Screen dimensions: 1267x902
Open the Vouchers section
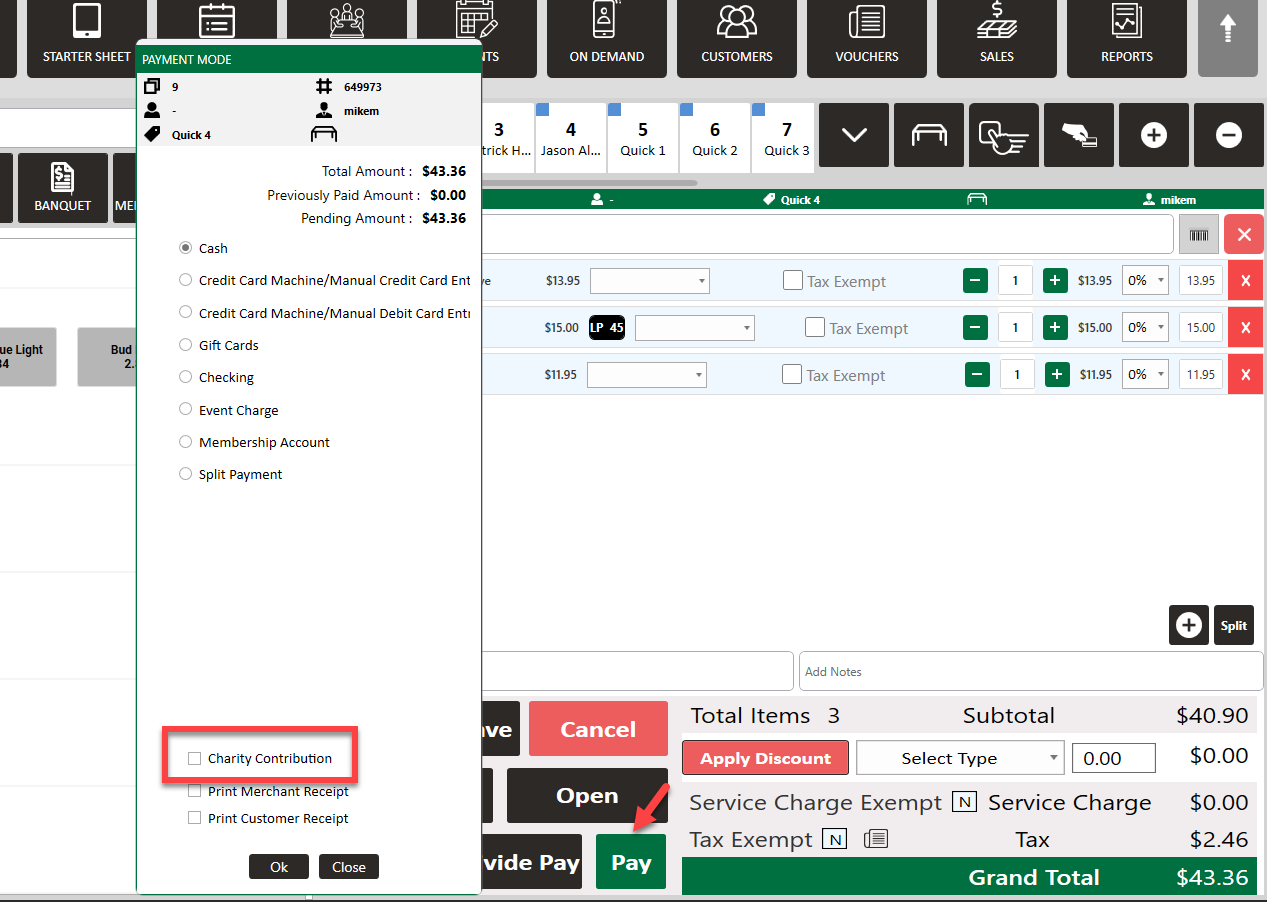point(866,37)
